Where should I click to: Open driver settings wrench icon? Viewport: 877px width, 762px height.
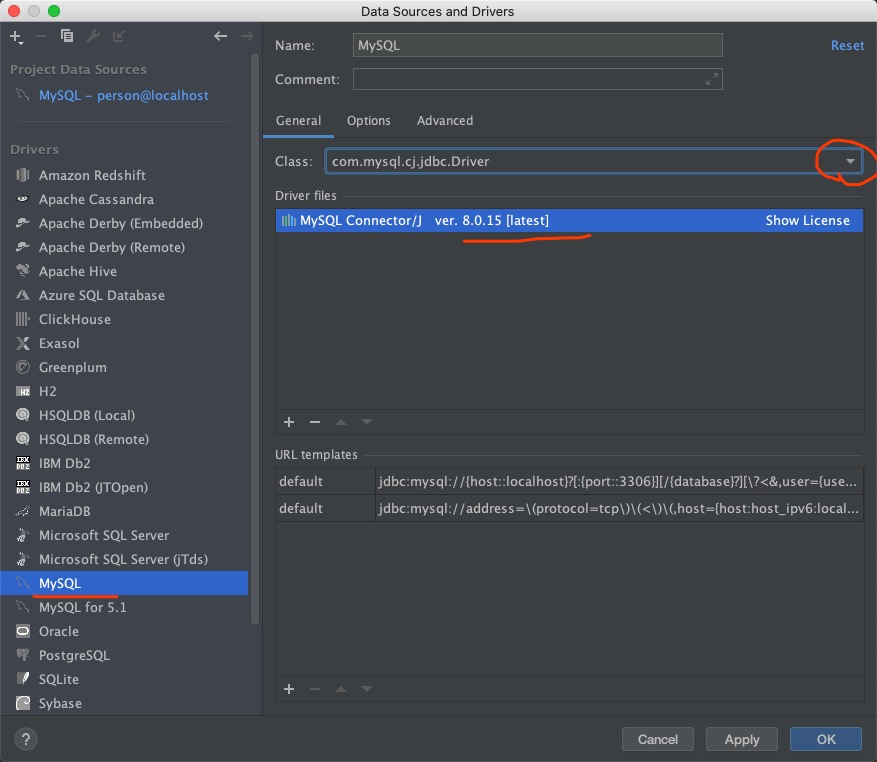[93, 36]
